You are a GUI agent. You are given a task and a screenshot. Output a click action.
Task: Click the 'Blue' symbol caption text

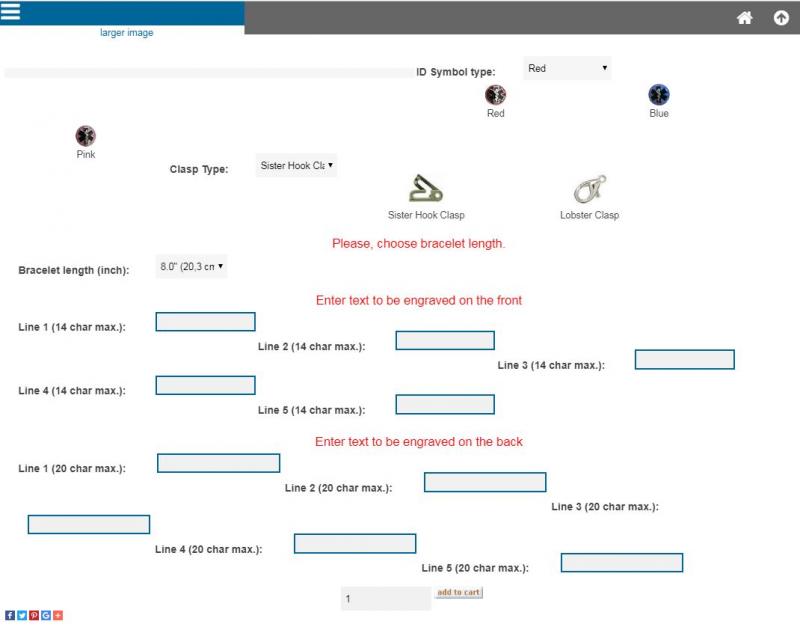(x=659, y=113)
